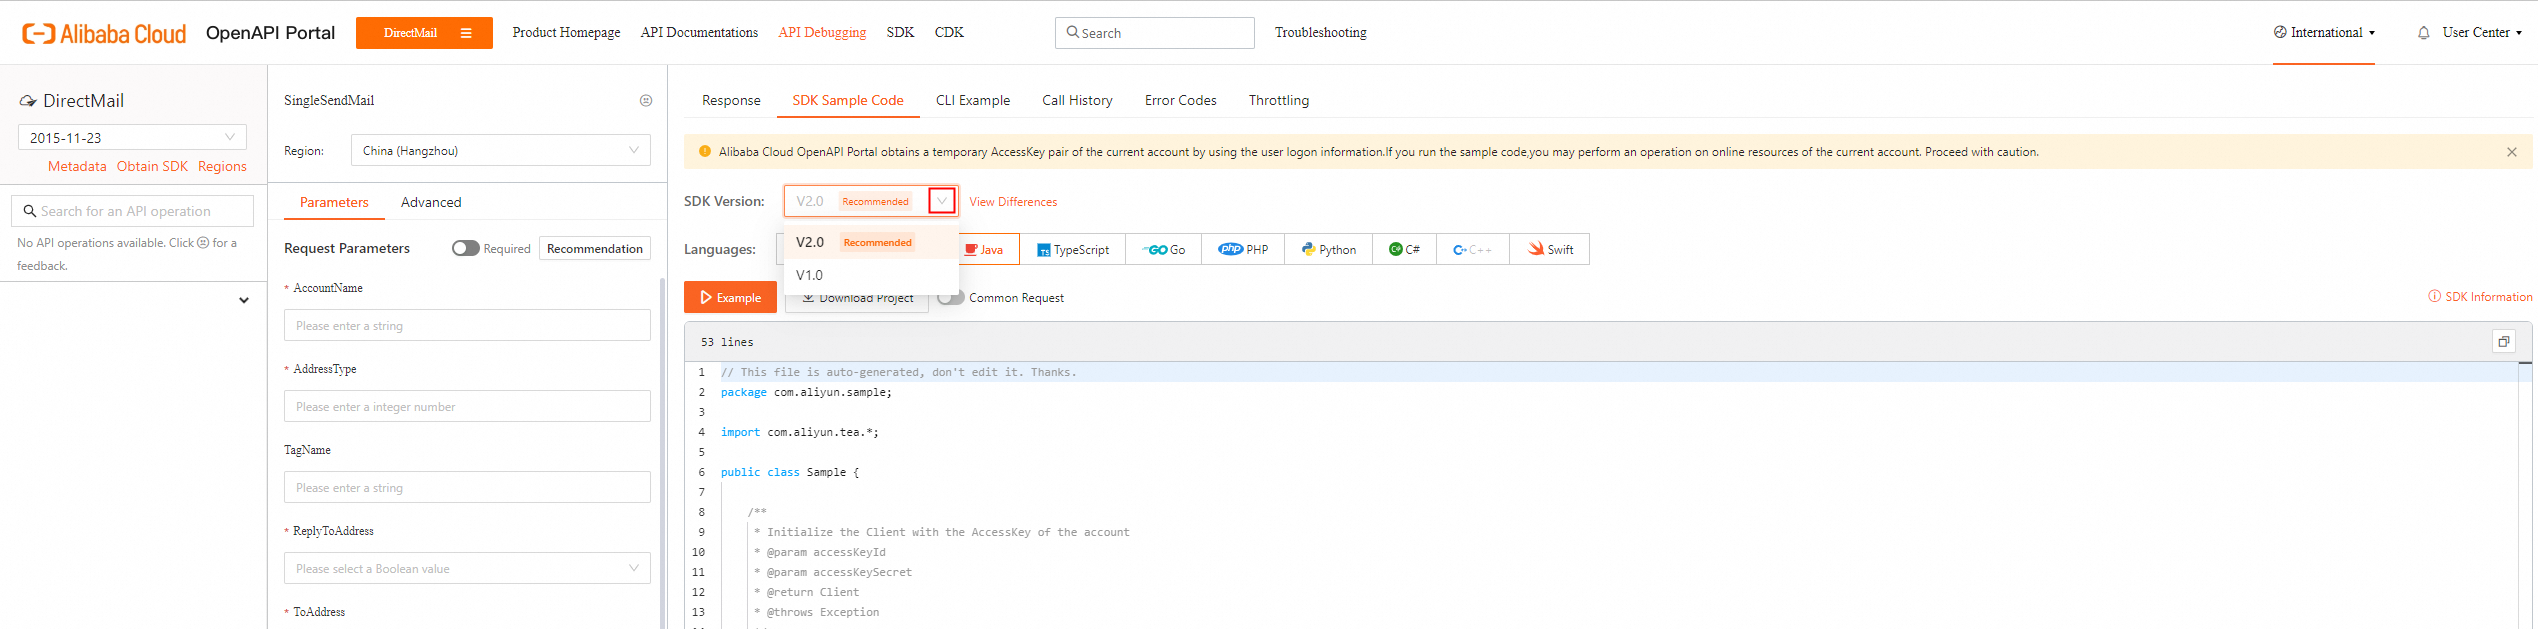Open SDK in top navigation

900,33
